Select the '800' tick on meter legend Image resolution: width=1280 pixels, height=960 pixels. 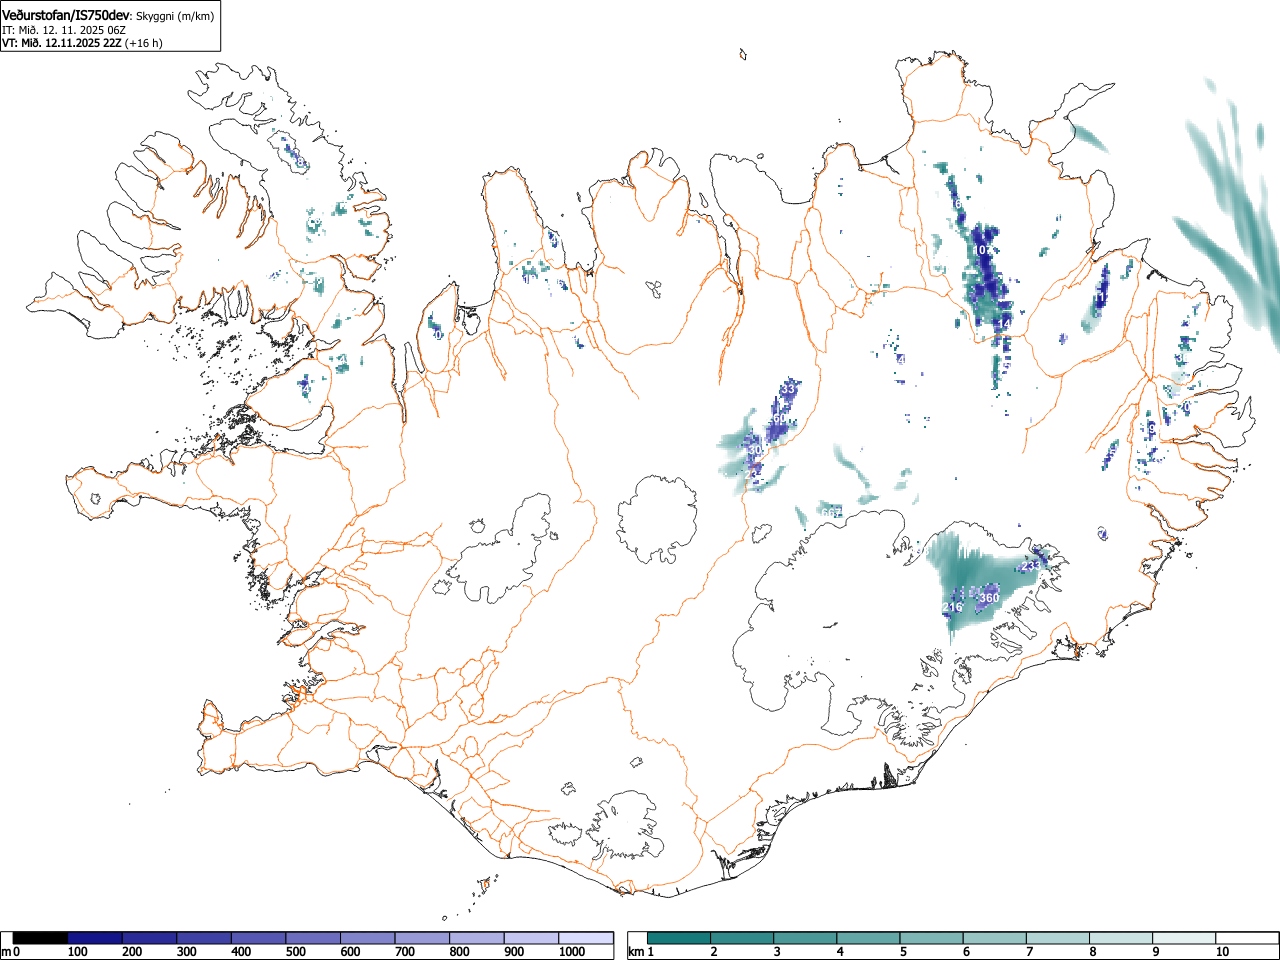coord(459,952)
